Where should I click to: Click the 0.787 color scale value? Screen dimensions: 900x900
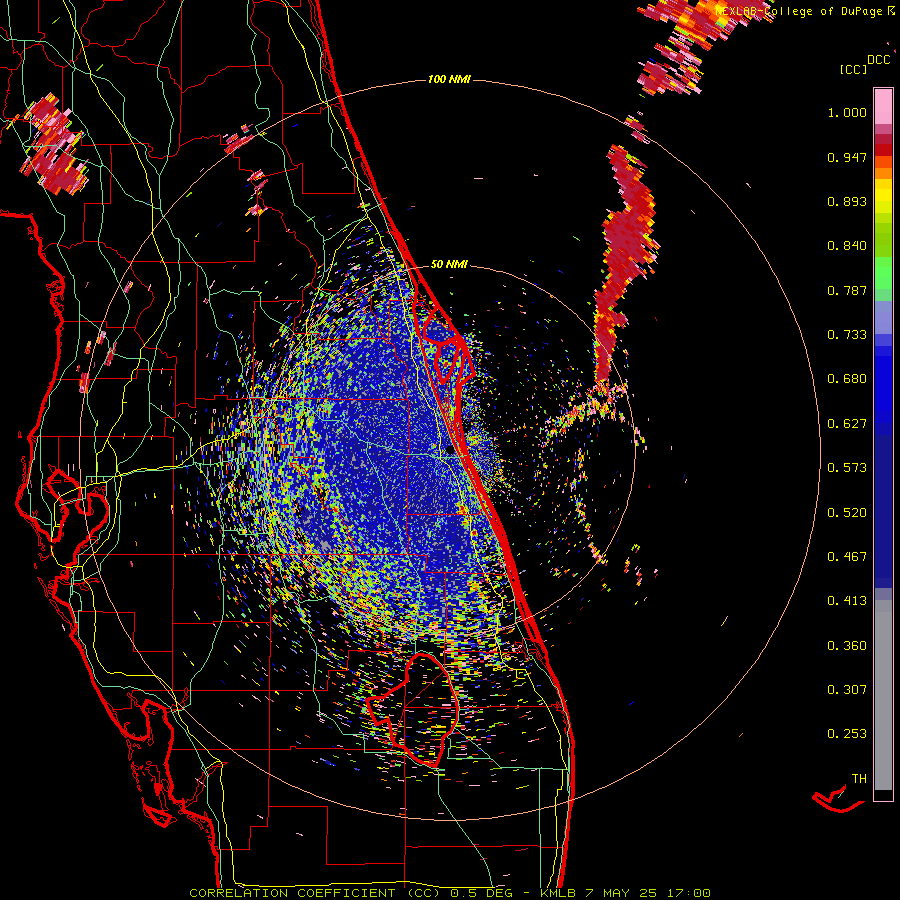tap(847, 290)
